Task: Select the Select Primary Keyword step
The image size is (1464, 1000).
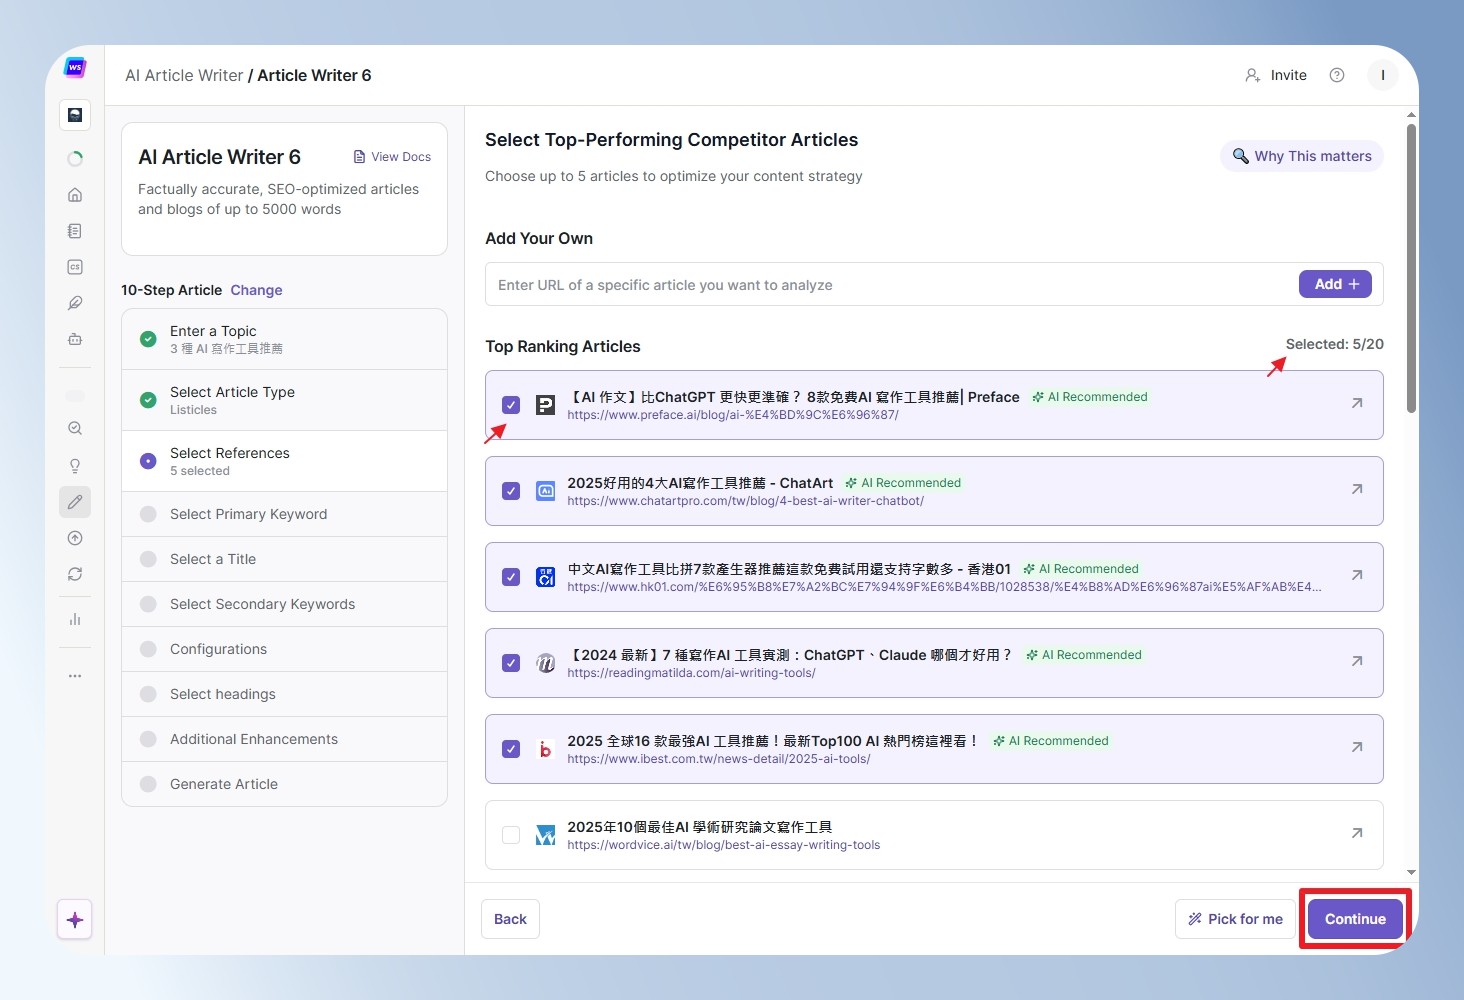Action: (284, 514)
